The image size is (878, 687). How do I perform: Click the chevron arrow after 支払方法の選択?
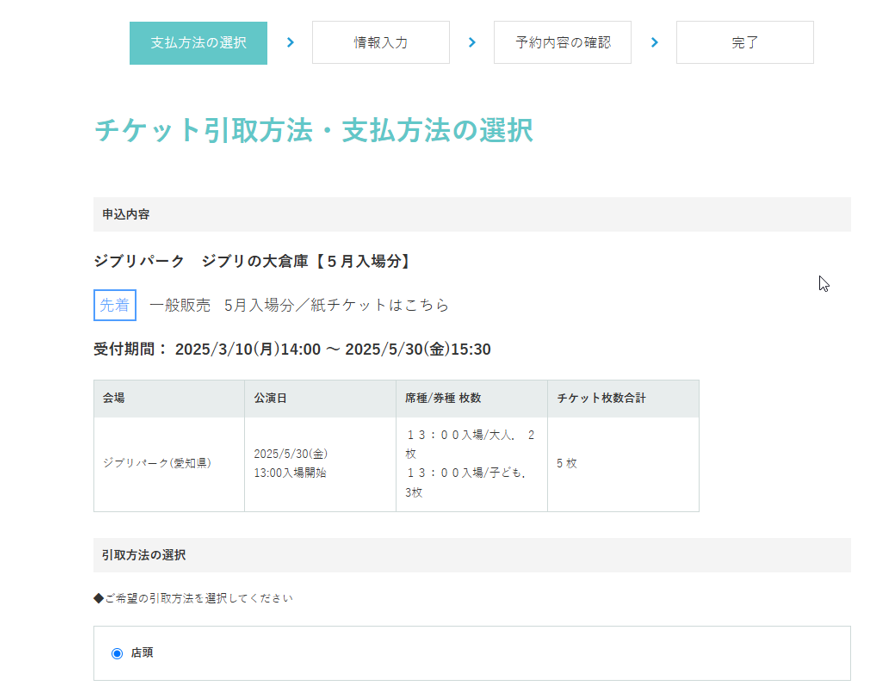290,43
